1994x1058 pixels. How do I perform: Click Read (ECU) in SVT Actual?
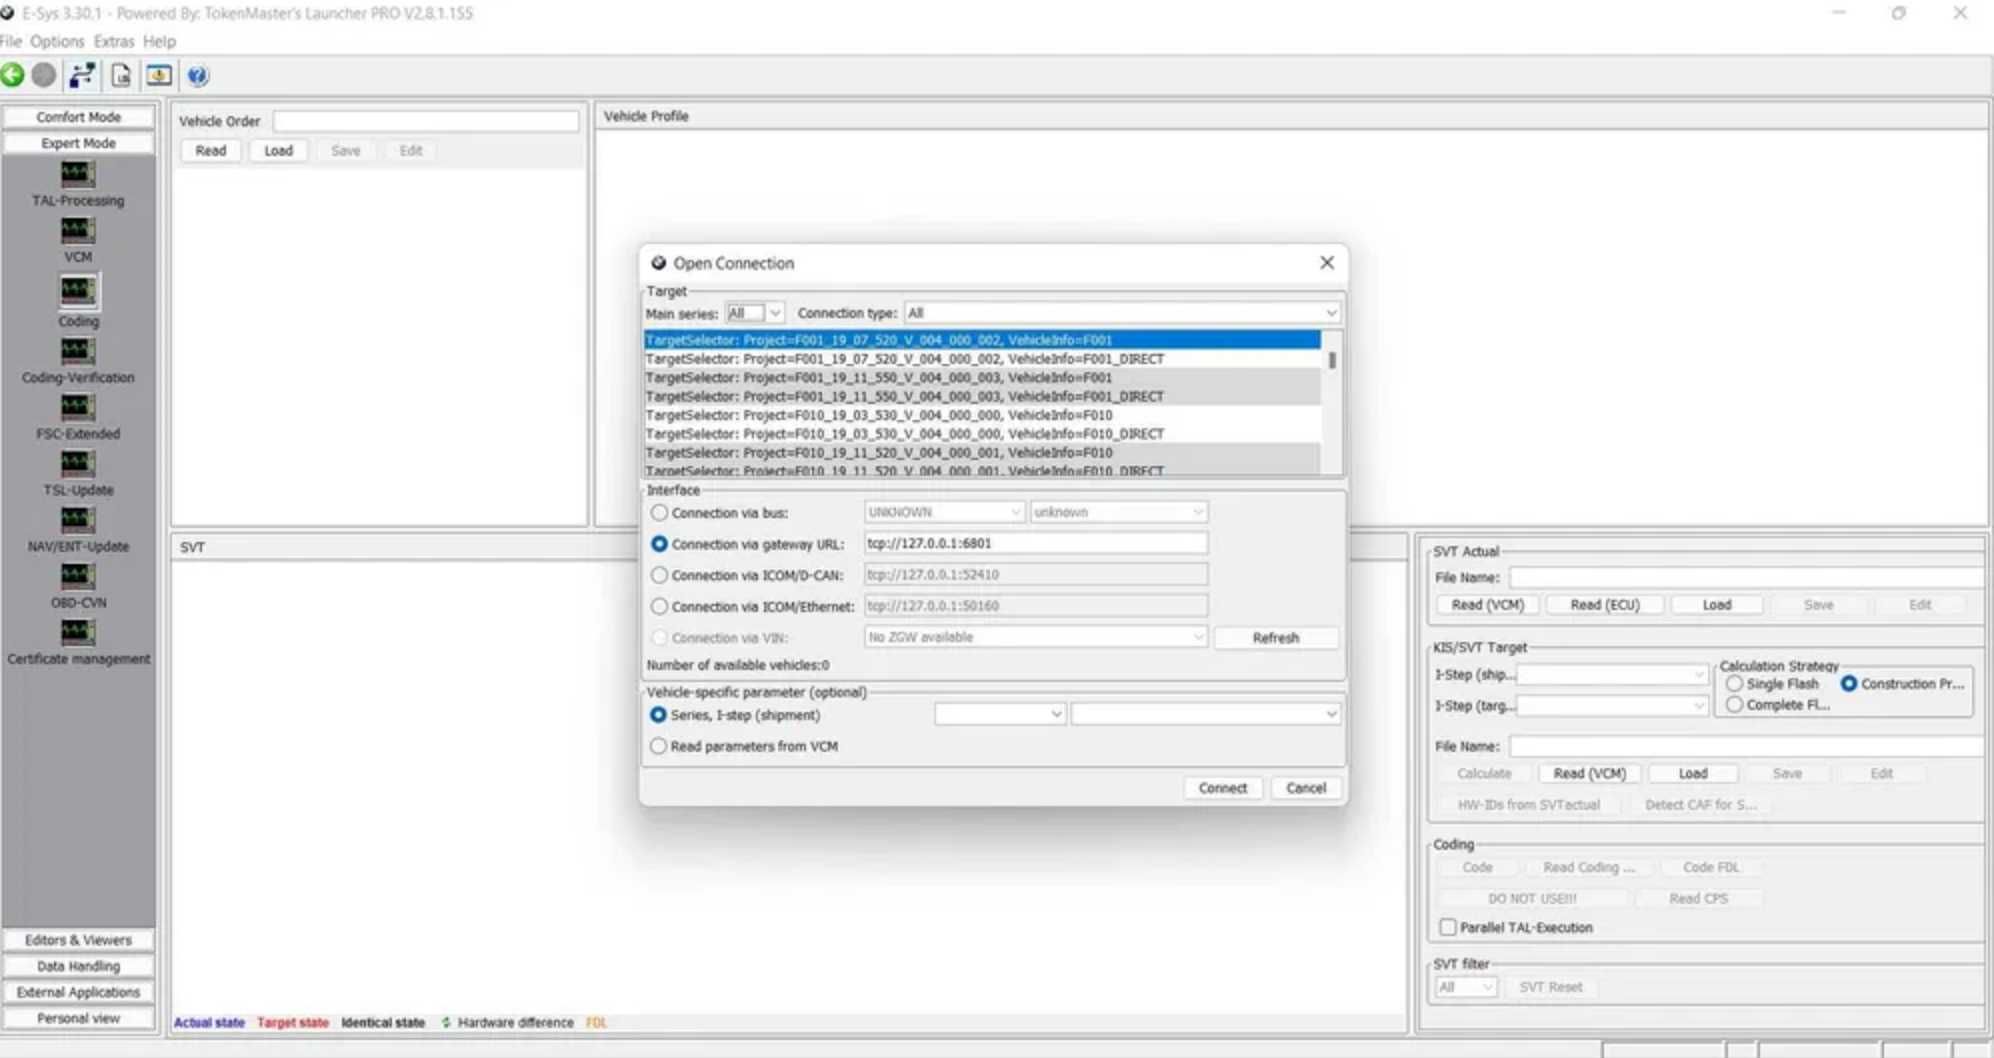point(1605,605)
